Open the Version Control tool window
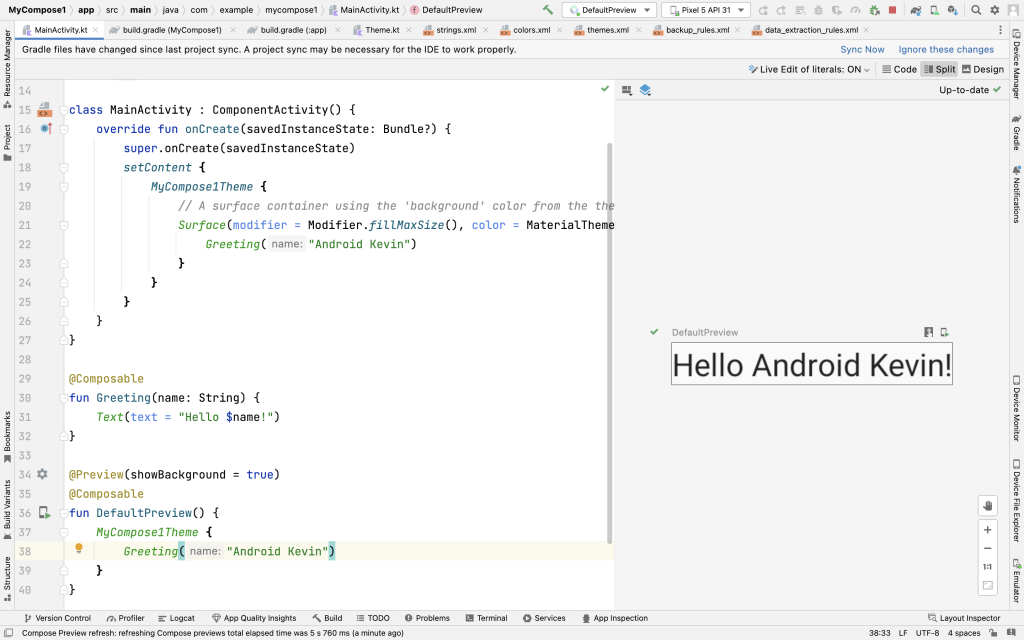The height and width of the screenshot is (640, 1024). 57,618
